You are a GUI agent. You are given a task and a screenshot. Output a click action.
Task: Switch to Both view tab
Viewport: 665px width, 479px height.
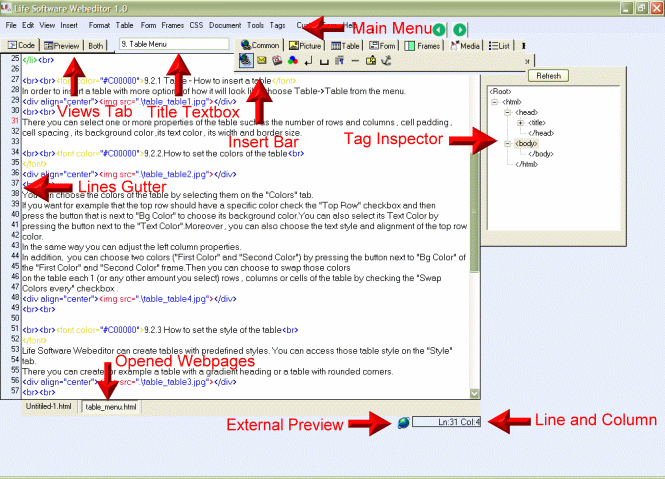coord(96,45)
